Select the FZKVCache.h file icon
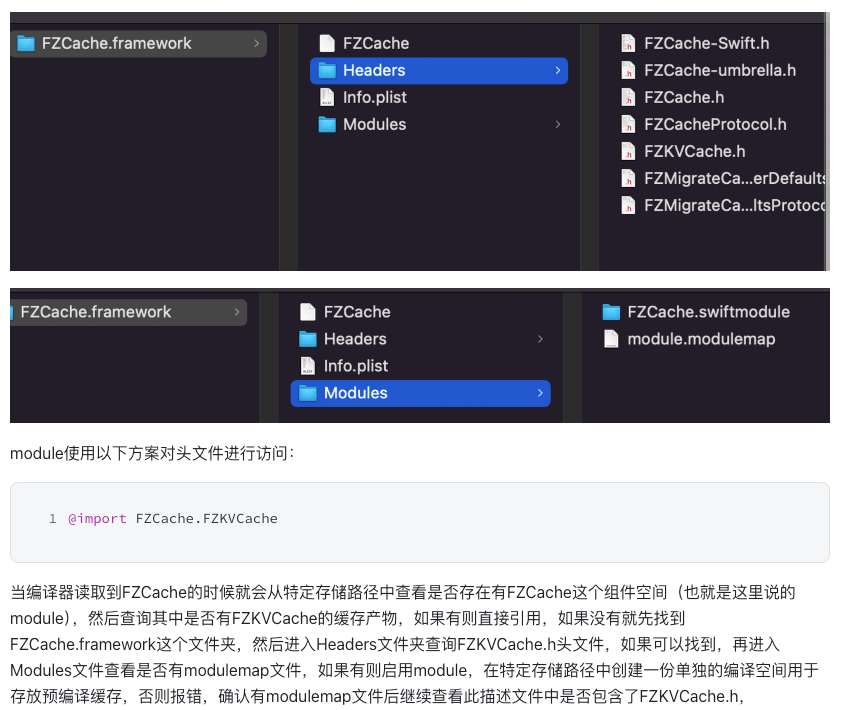 coord(628,151)
